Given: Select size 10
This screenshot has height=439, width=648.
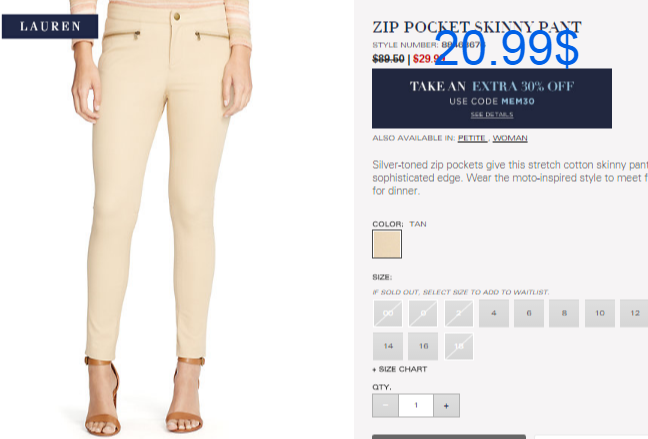Looking at the screenshot, I should click(x=600, y=313).
